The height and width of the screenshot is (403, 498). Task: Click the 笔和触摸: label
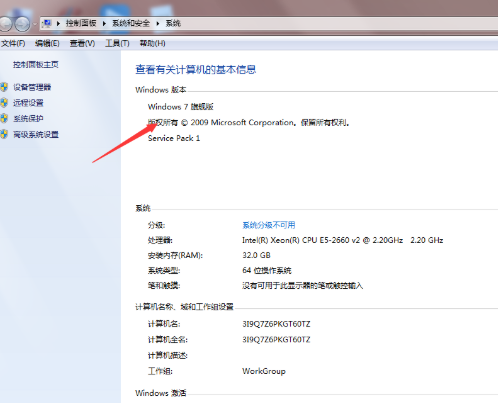(x=164, y=286)
